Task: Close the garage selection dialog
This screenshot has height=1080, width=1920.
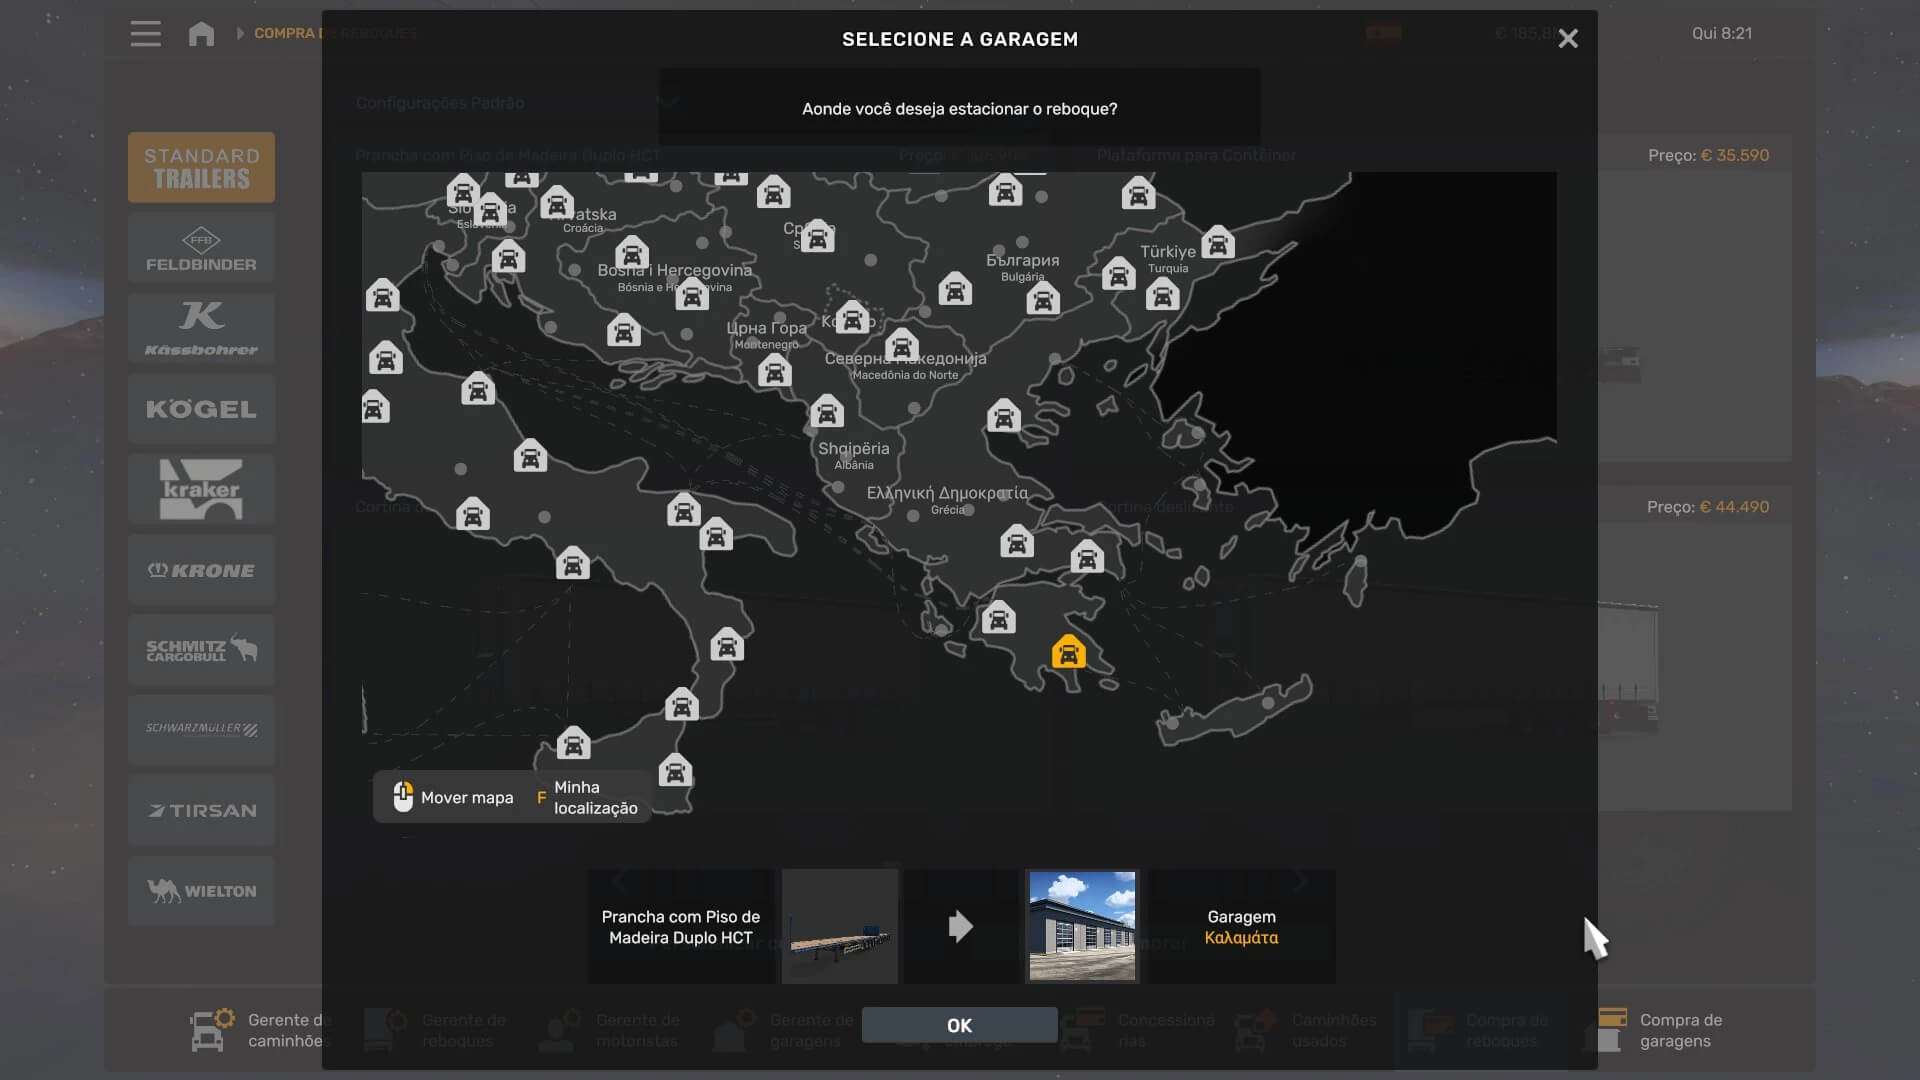Action: pos(1567,39)
